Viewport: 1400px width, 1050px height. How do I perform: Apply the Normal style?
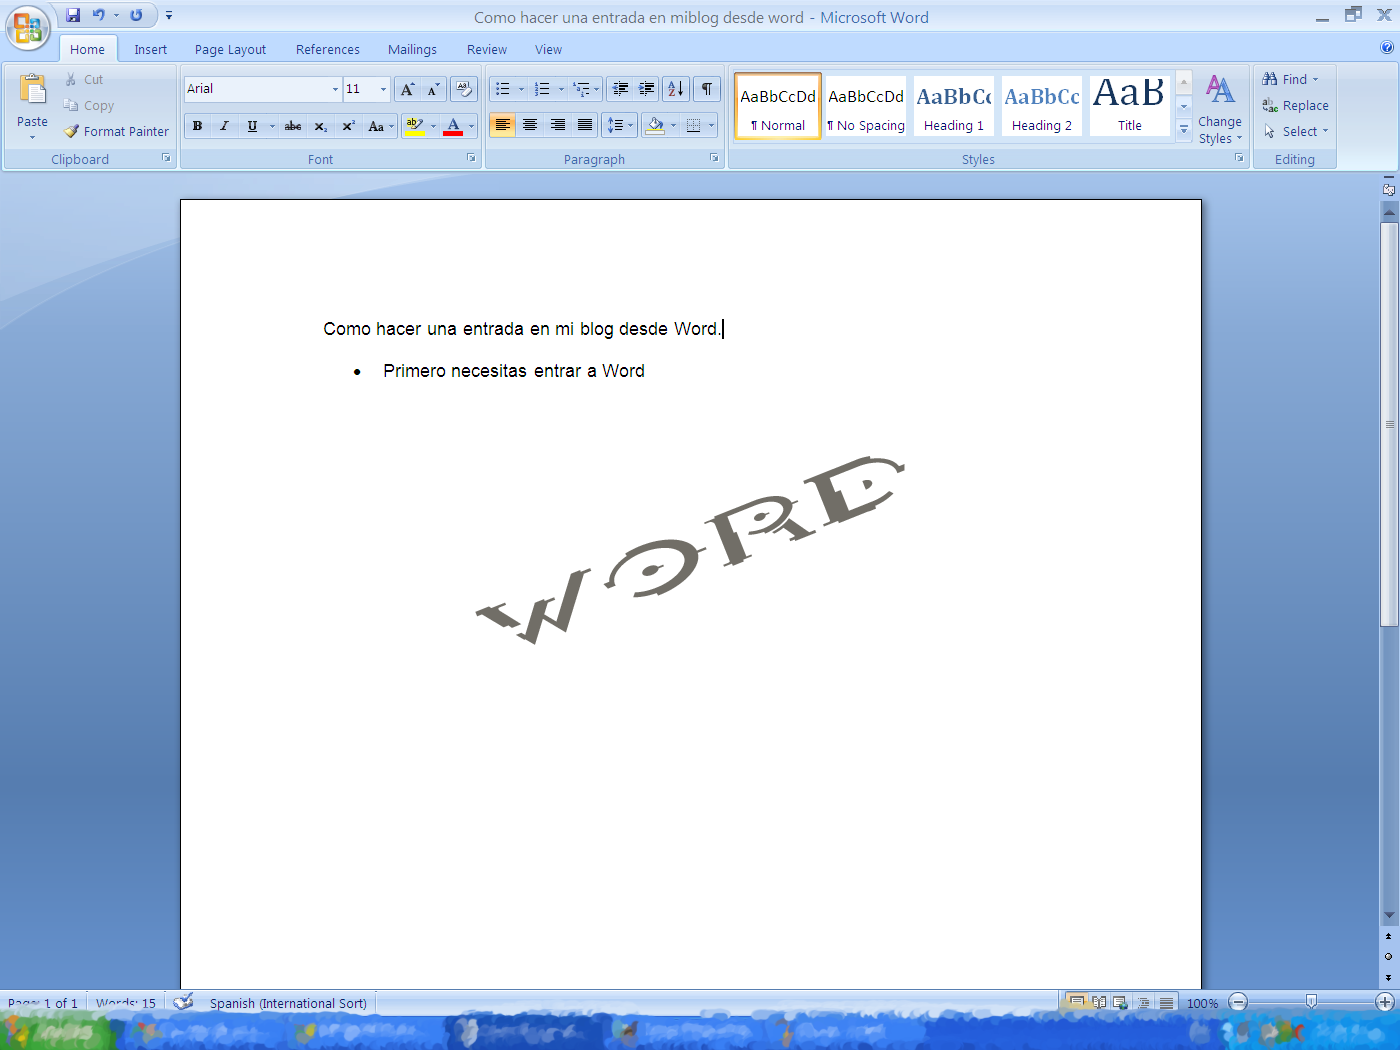click(x=778, y=105)
